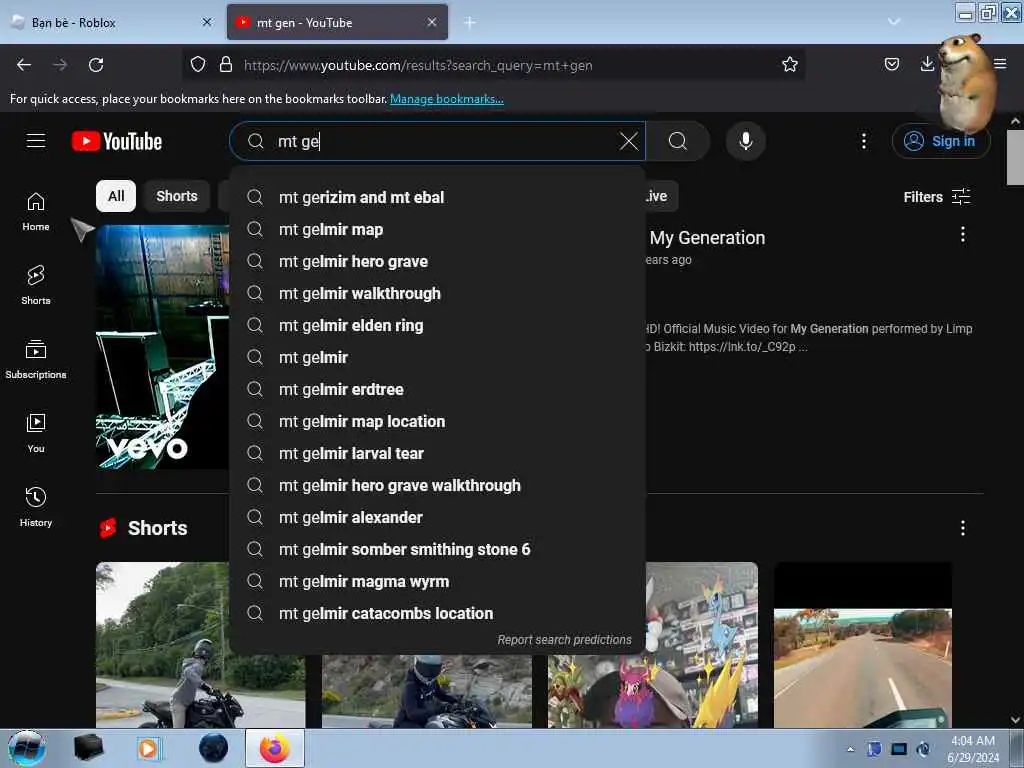This screenshot has width=1024, height=768.
Task: Choose suggestion mt gelmir map
Action: pyautogui.click(x=438, y=229)
